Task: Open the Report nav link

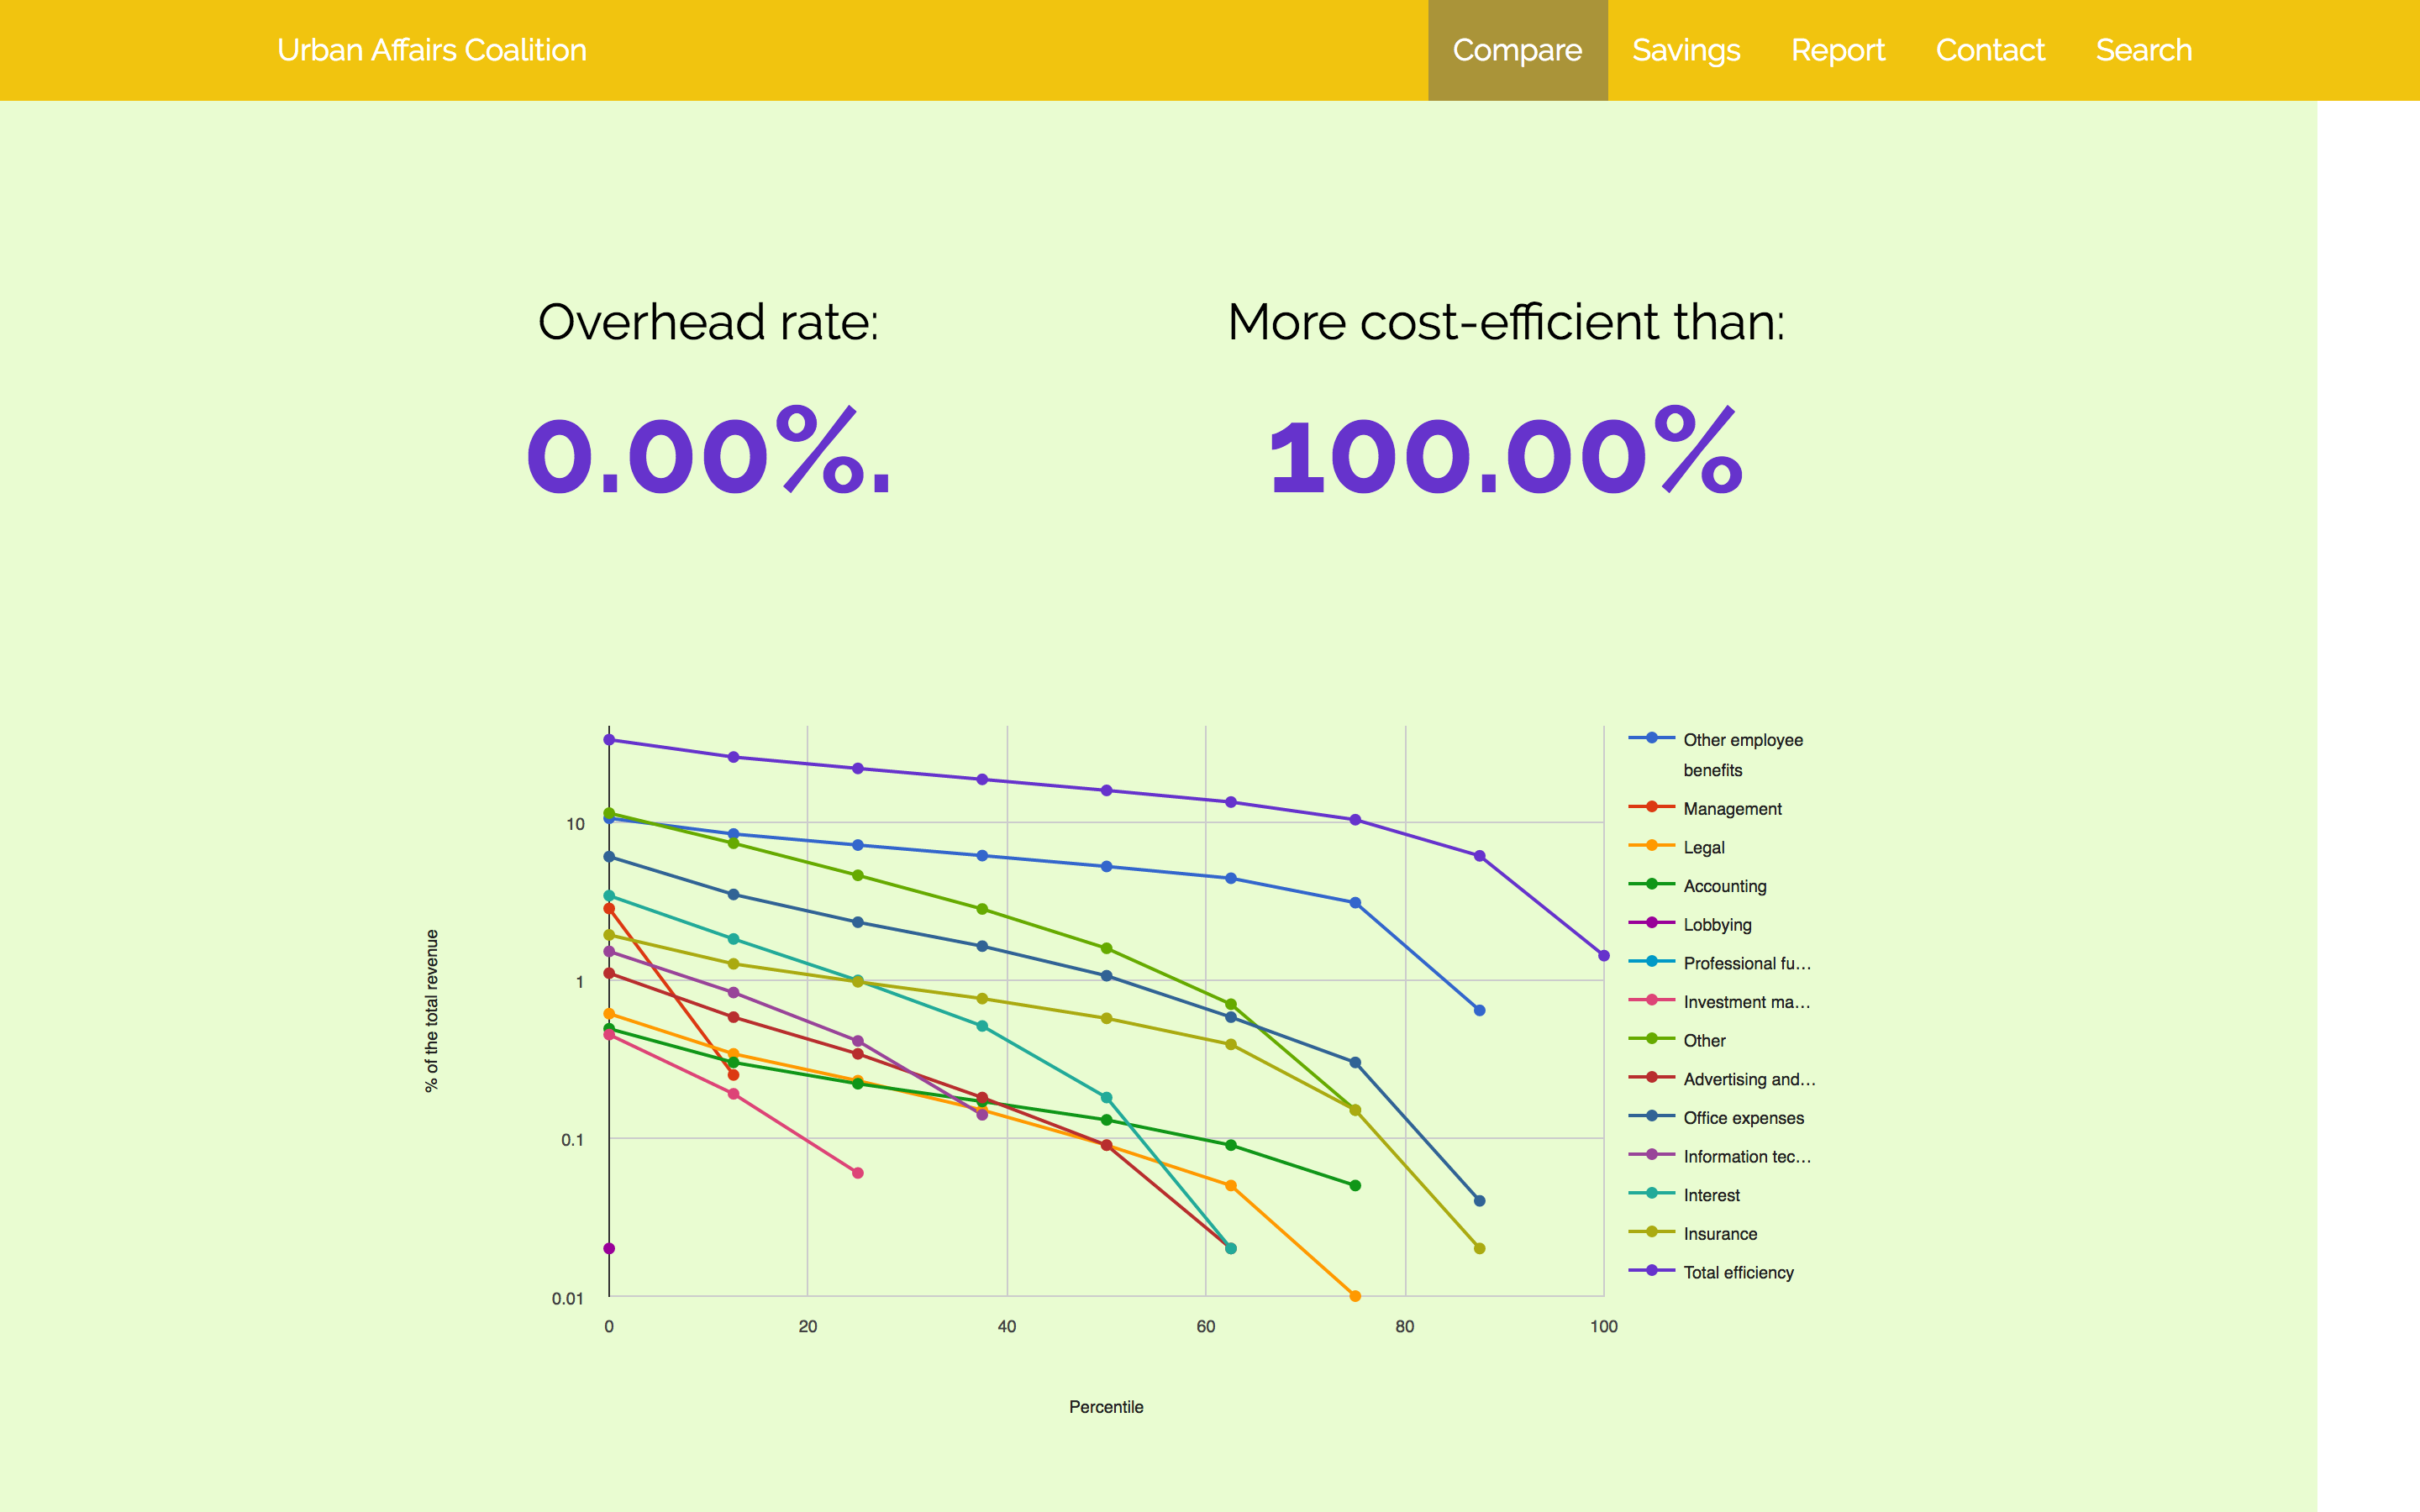Action: pyautogui.click(x=1837, y=50)
